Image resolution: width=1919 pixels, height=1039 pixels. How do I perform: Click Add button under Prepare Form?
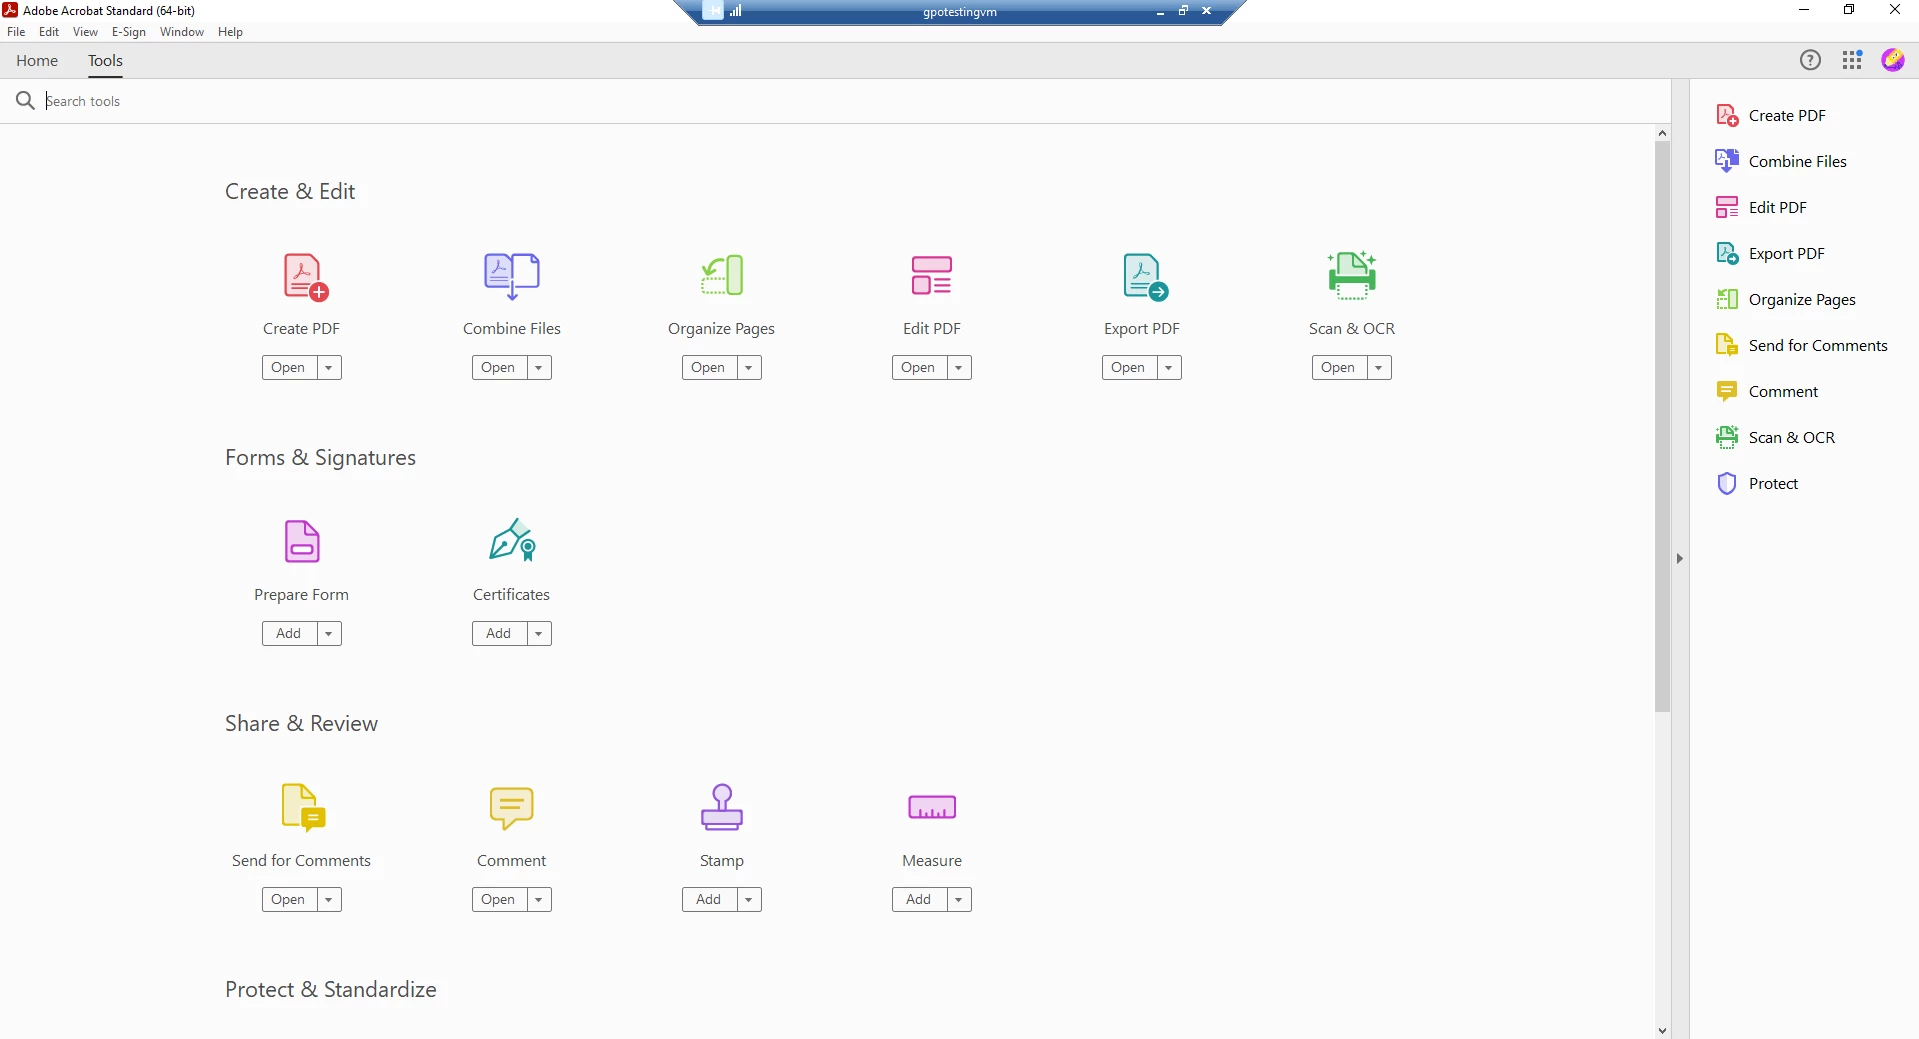(289, 634)
